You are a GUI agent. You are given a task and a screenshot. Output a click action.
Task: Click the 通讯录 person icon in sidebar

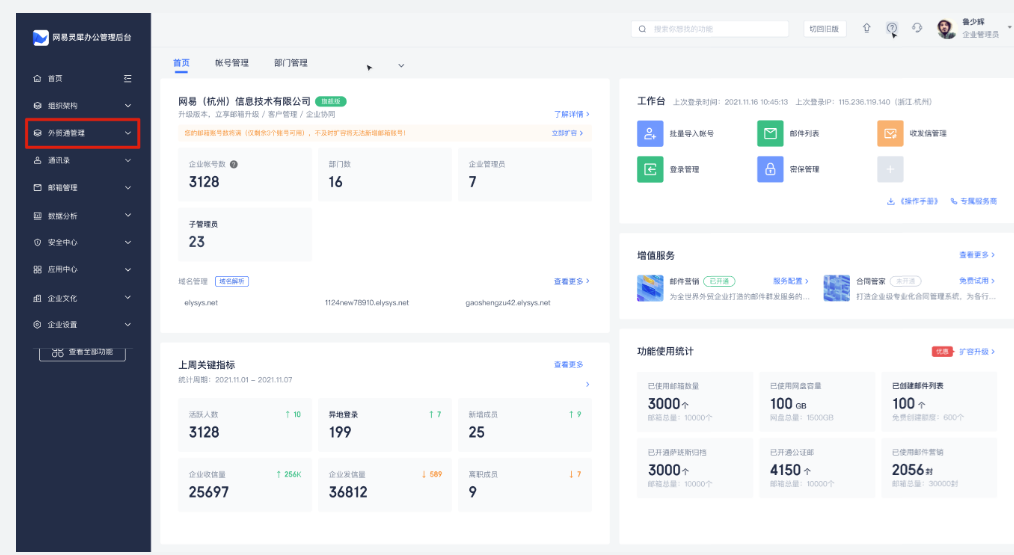pos(38,160)
